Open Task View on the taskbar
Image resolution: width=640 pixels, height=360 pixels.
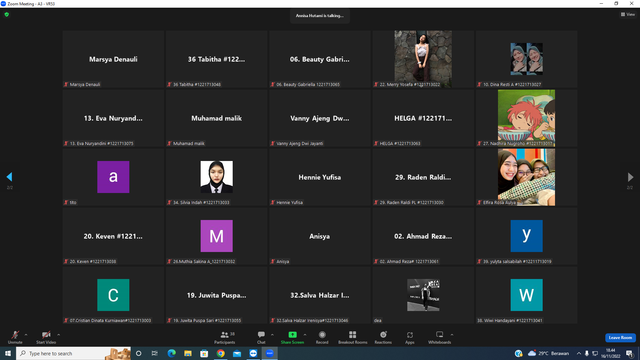click(155, 353)
